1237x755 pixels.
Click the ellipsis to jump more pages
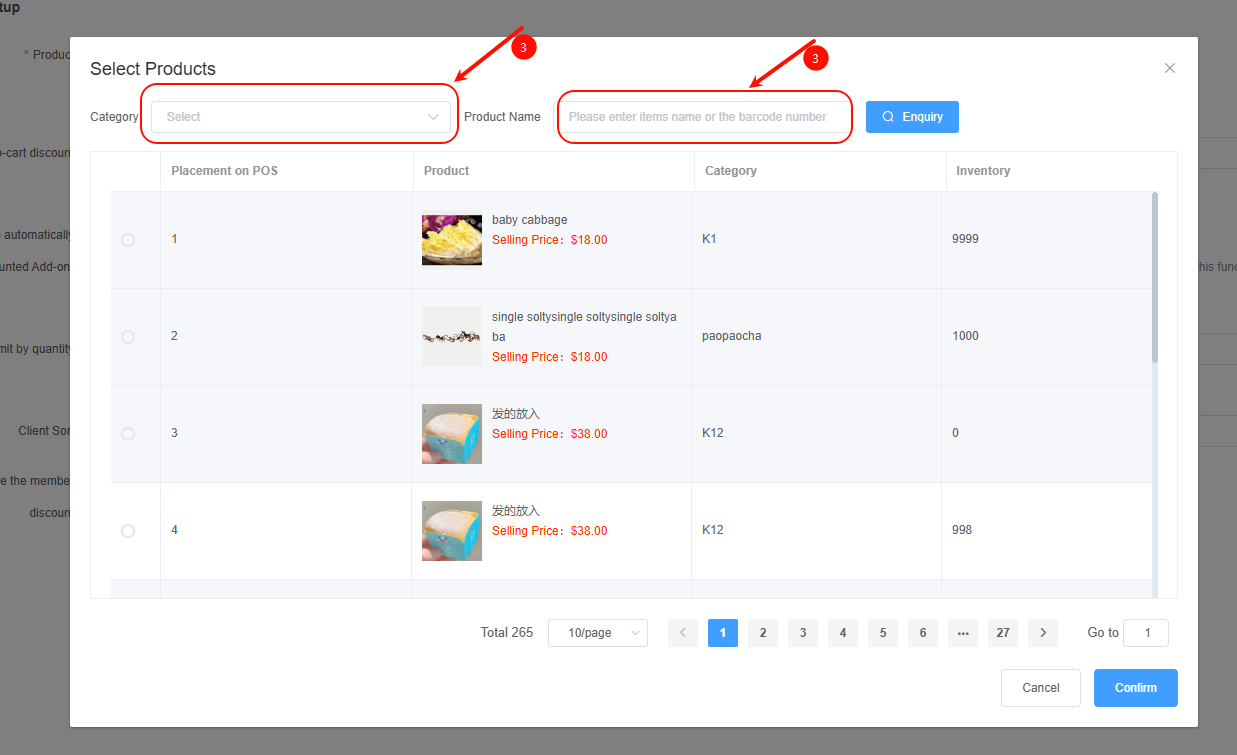point(963,633)
